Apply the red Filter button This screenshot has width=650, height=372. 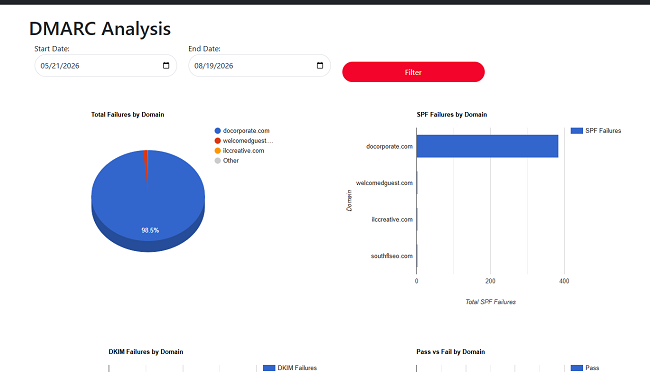pos(413,72)
